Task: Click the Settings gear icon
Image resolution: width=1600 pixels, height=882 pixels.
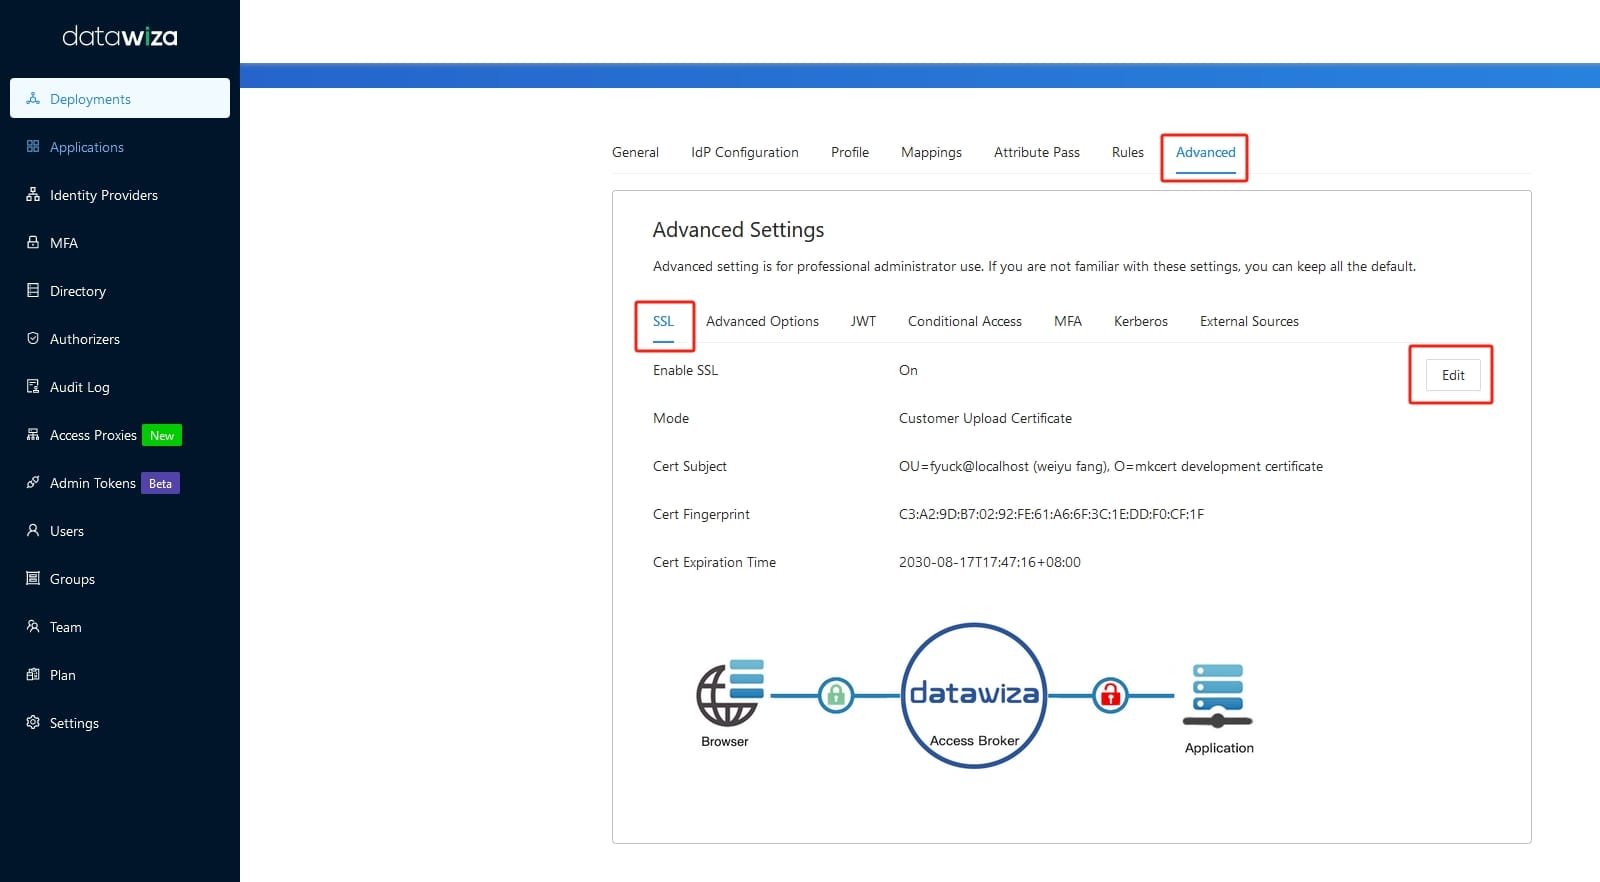Action: tap(33, 722)
